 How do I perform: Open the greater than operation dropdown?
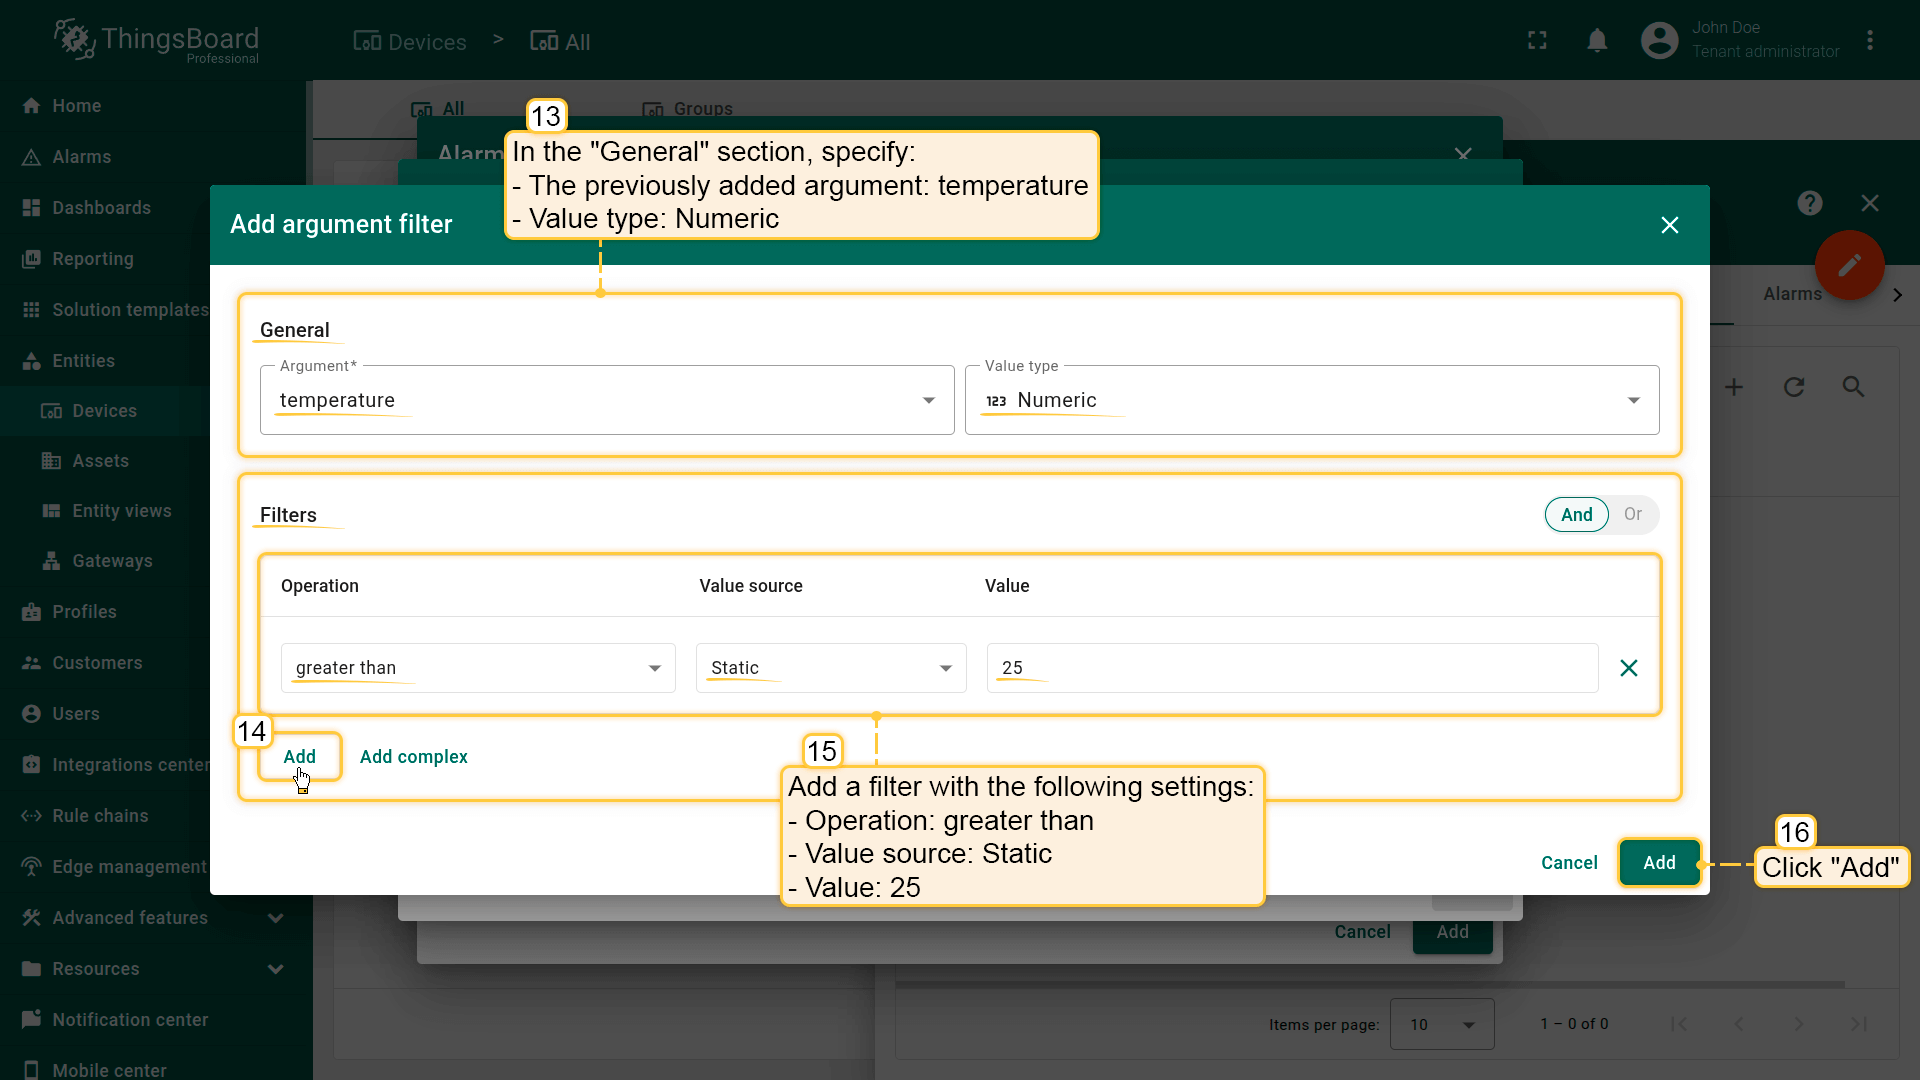pyautogui.click(x=477, y=668)
